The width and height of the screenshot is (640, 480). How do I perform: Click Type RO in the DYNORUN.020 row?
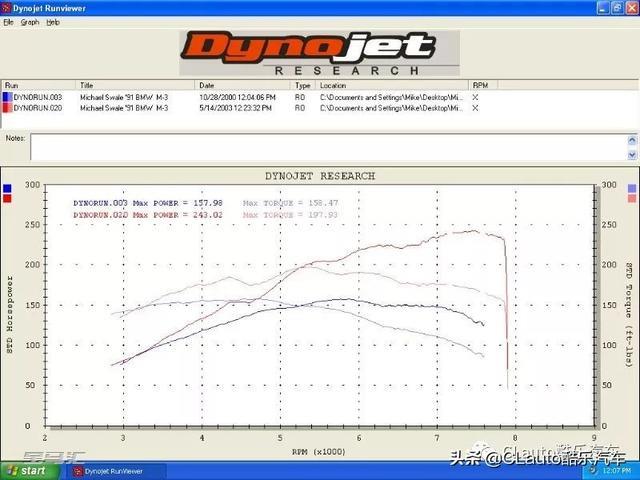click(300, 108)
